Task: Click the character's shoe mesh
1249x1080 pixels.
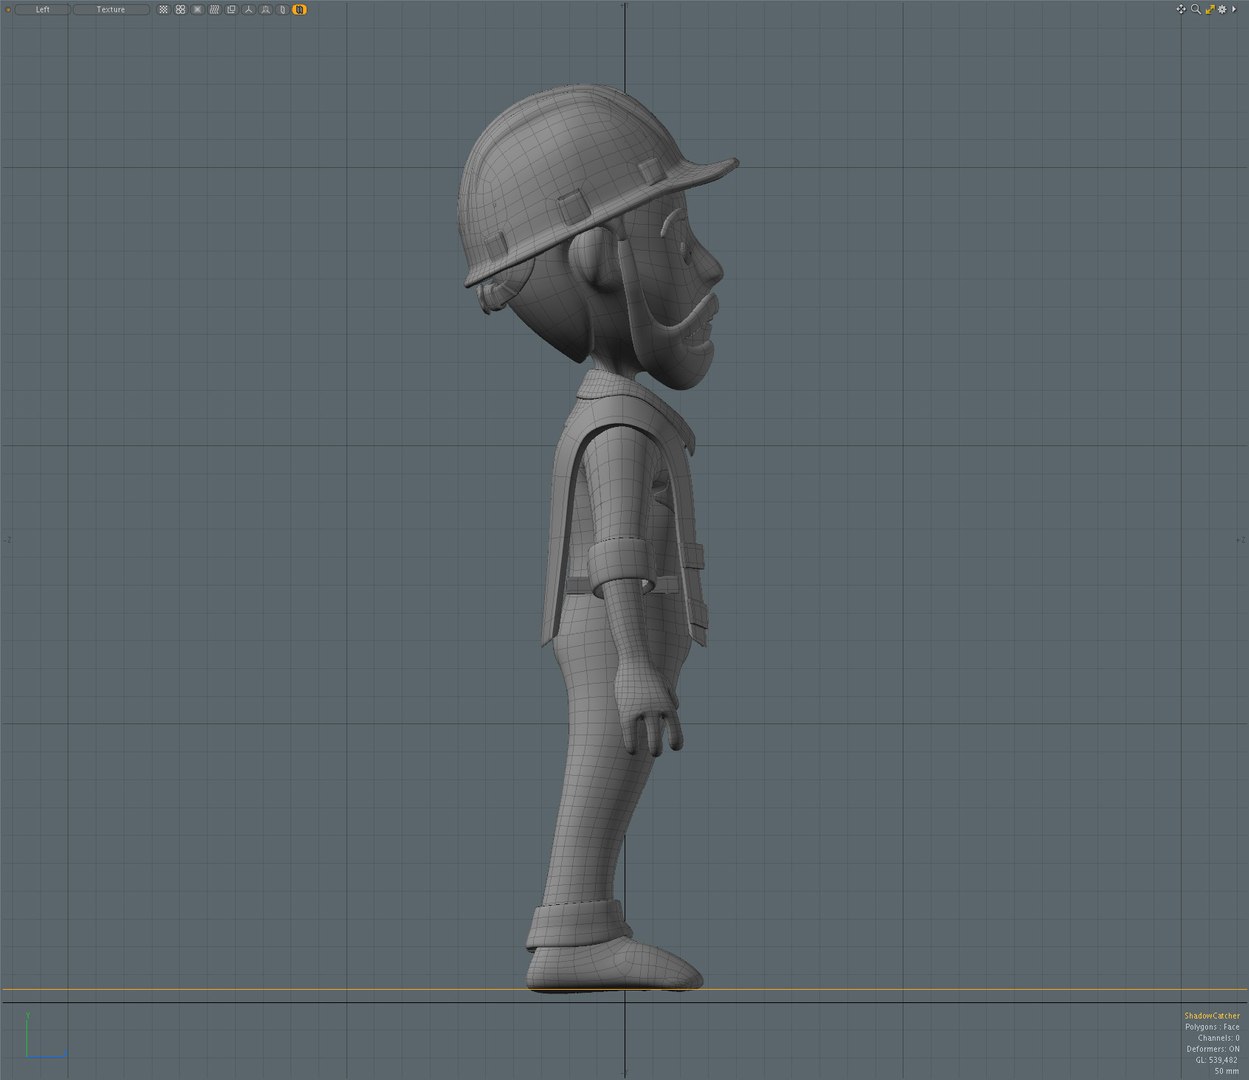Action: click(x=612, y=965)
